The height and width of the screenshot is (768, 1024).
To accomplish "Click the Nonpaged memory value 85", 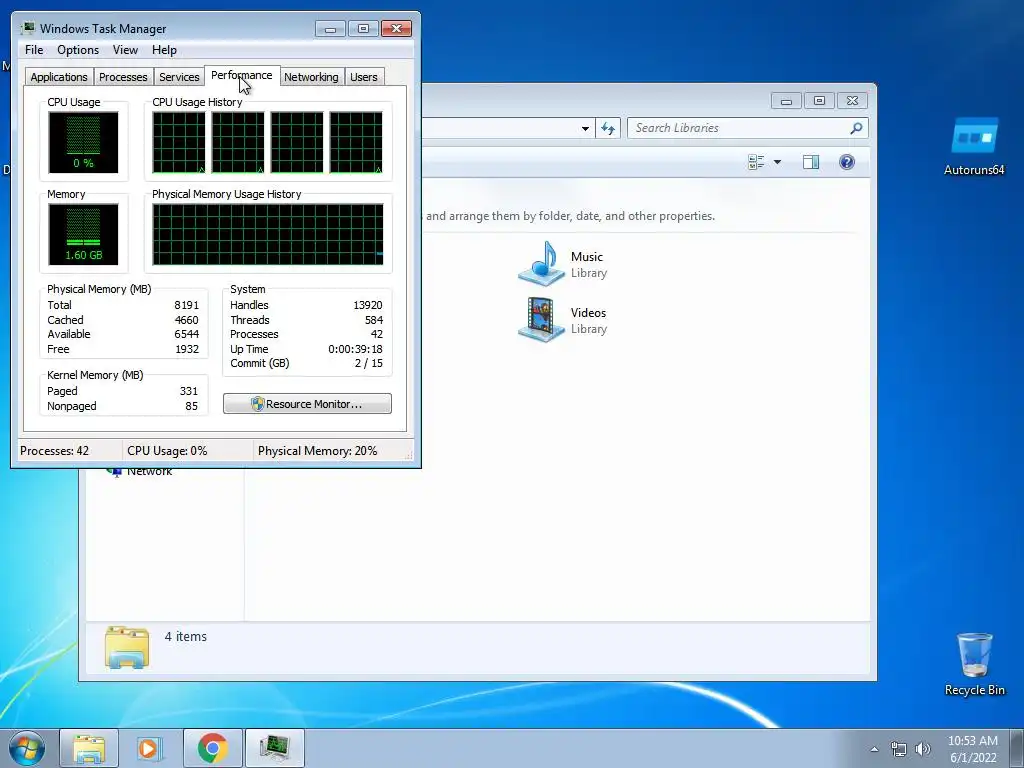I will click(x=191, y=406).
